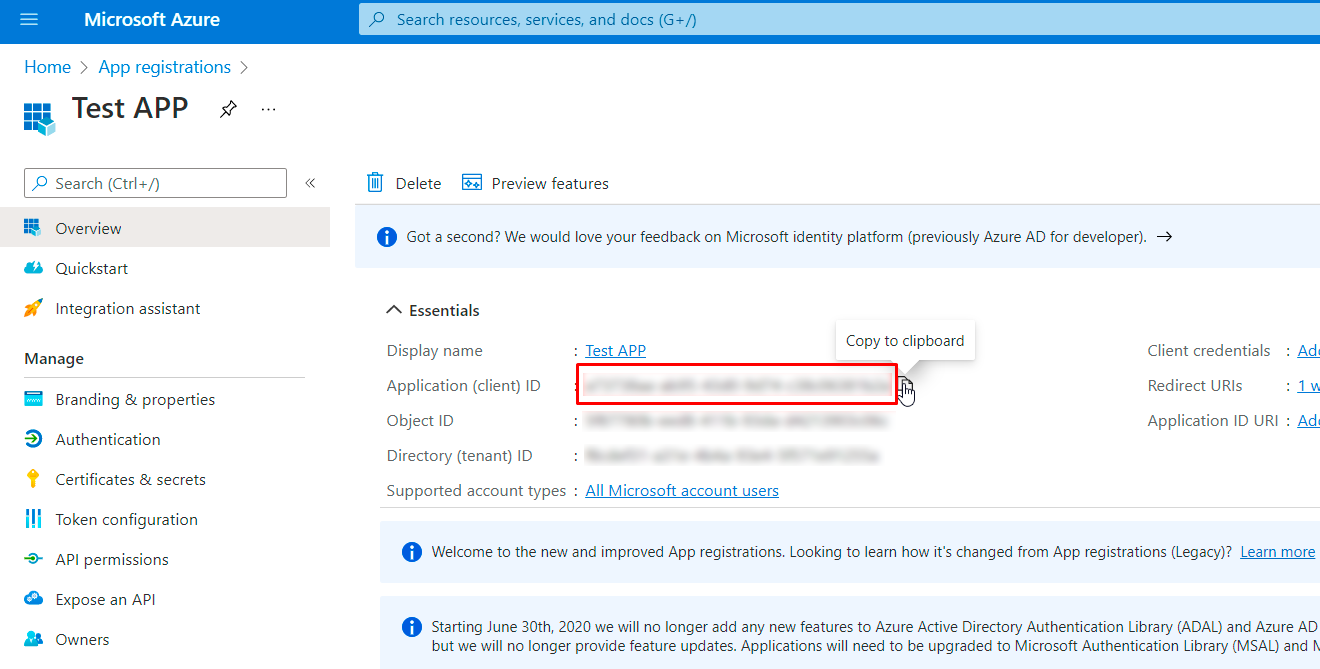Click the Microsoft Azure logo text
The height and width of the screenshot is (669, 1320).
point(152,20)
